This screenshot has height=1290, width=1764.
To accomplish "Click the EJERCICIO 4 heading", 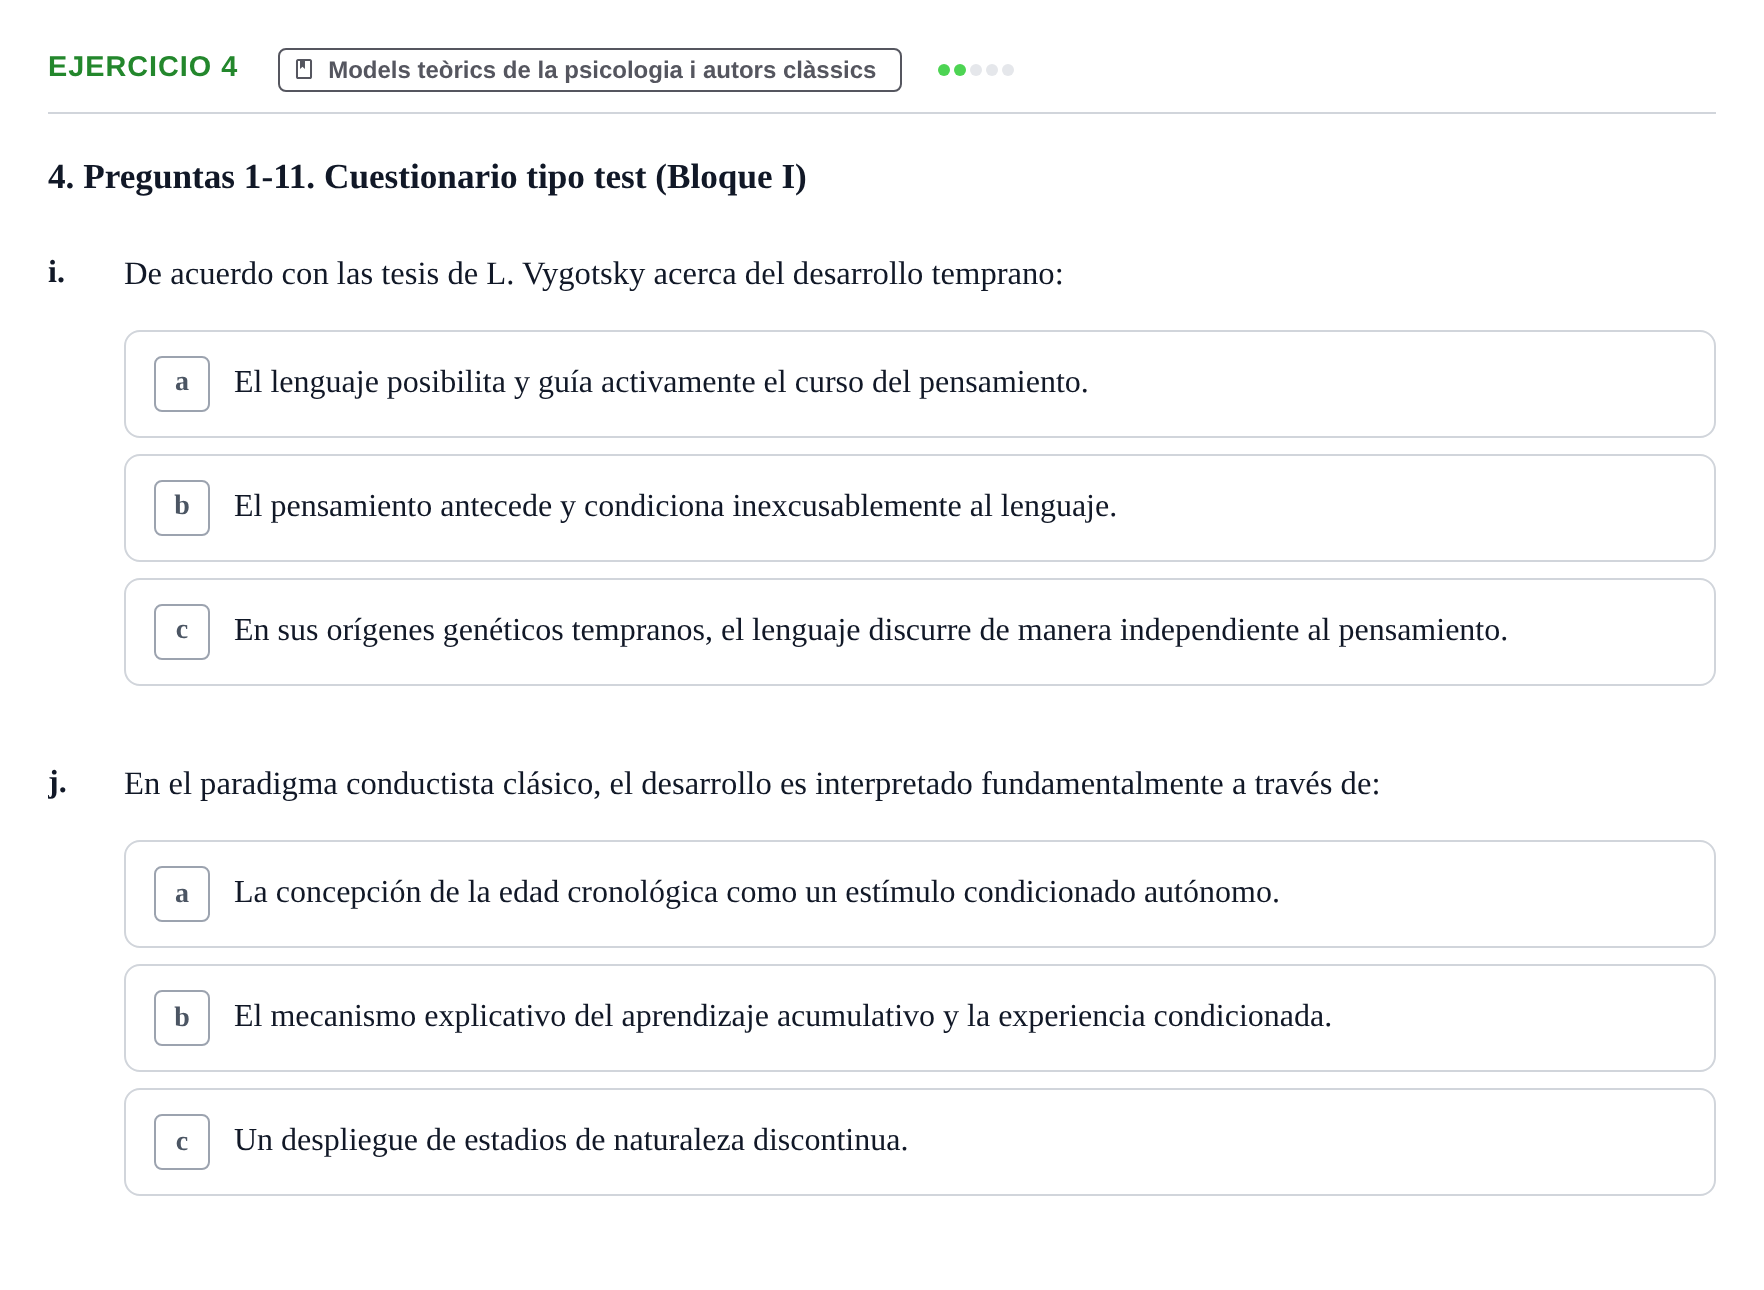I will [x=143, y=67].
